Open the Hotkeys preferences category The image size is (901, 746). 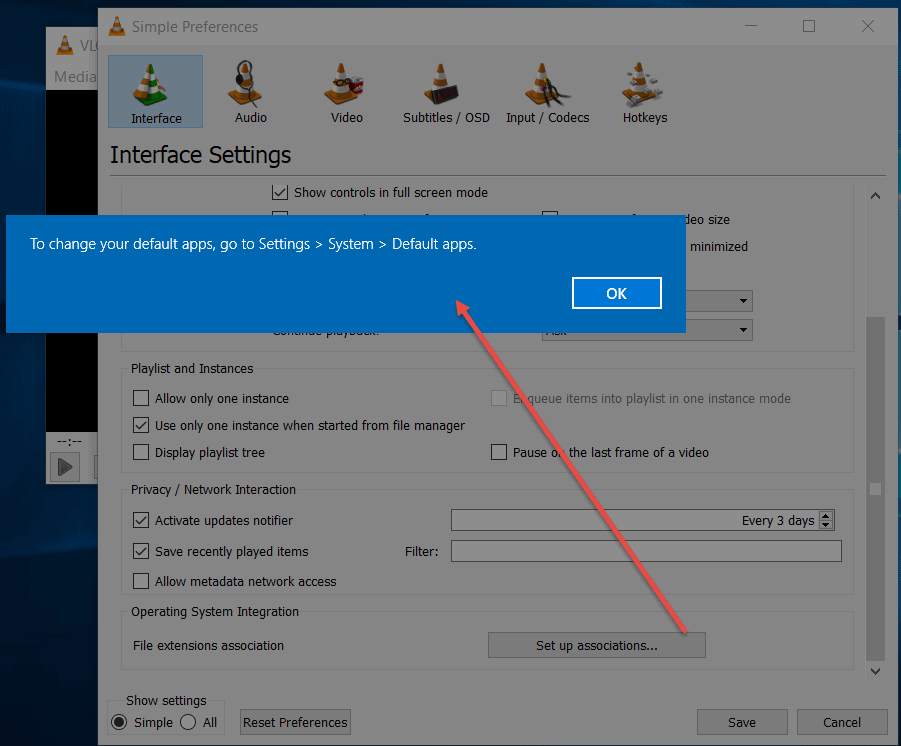coord(645,91)
